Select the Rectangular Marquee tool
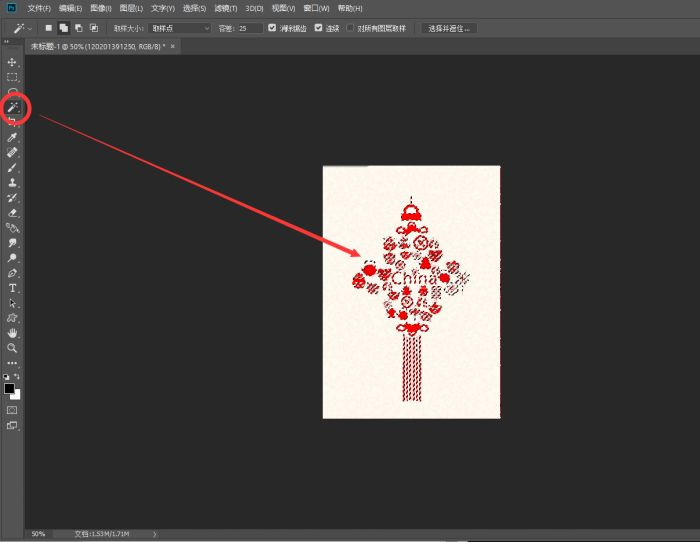 [x=13, y=77]
